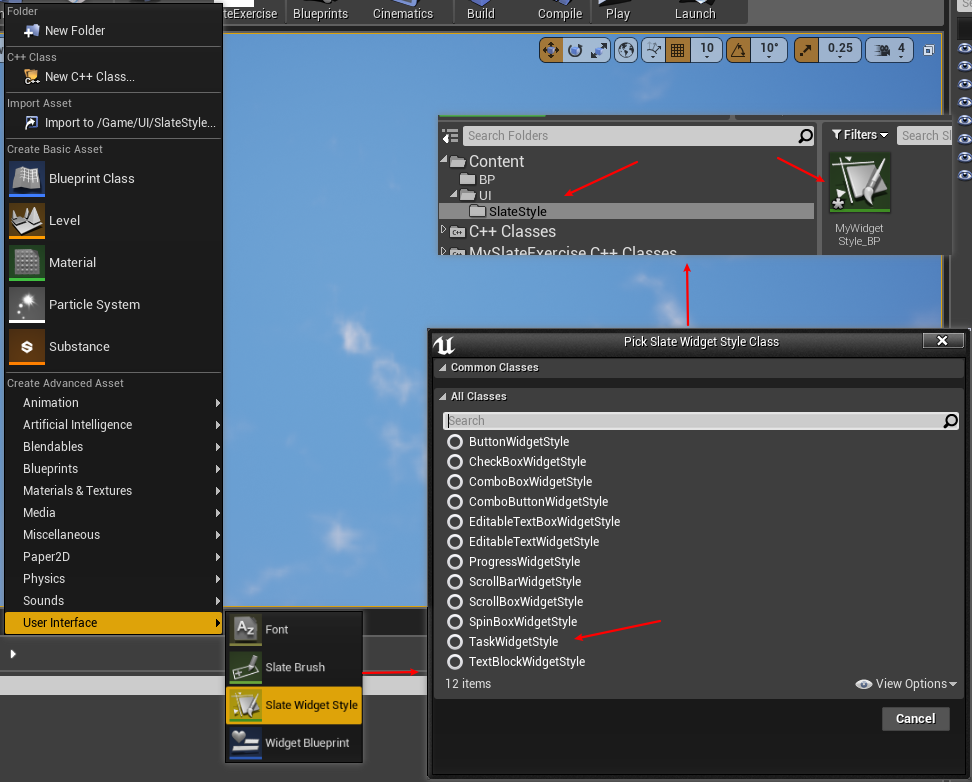Create a new Substance asset
Image resolution: width=972 pixels, height=782 pixels.
click(x=113, y=347)
